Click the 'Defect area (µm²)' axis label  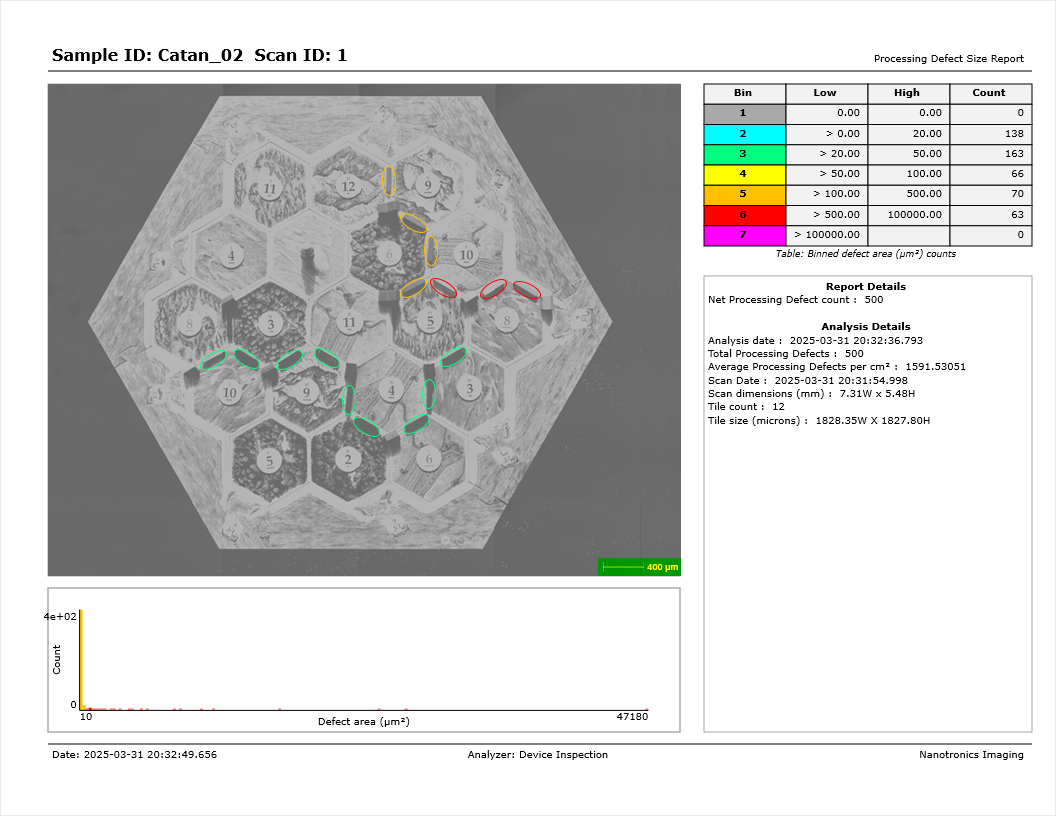coord(364,722)
